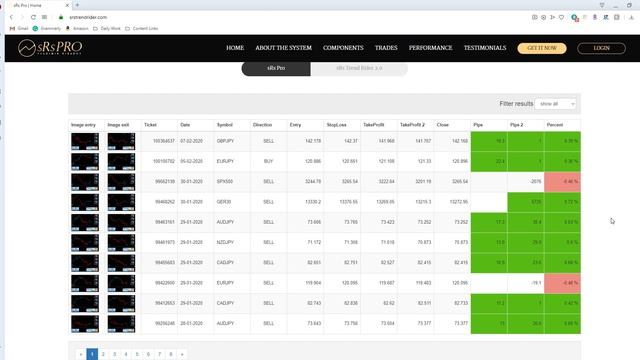Viewport: 640px width, 360px height.
Task: Open the downloads icon in browser toolbar
Action: pyautogui.click(x=631, y=17)
